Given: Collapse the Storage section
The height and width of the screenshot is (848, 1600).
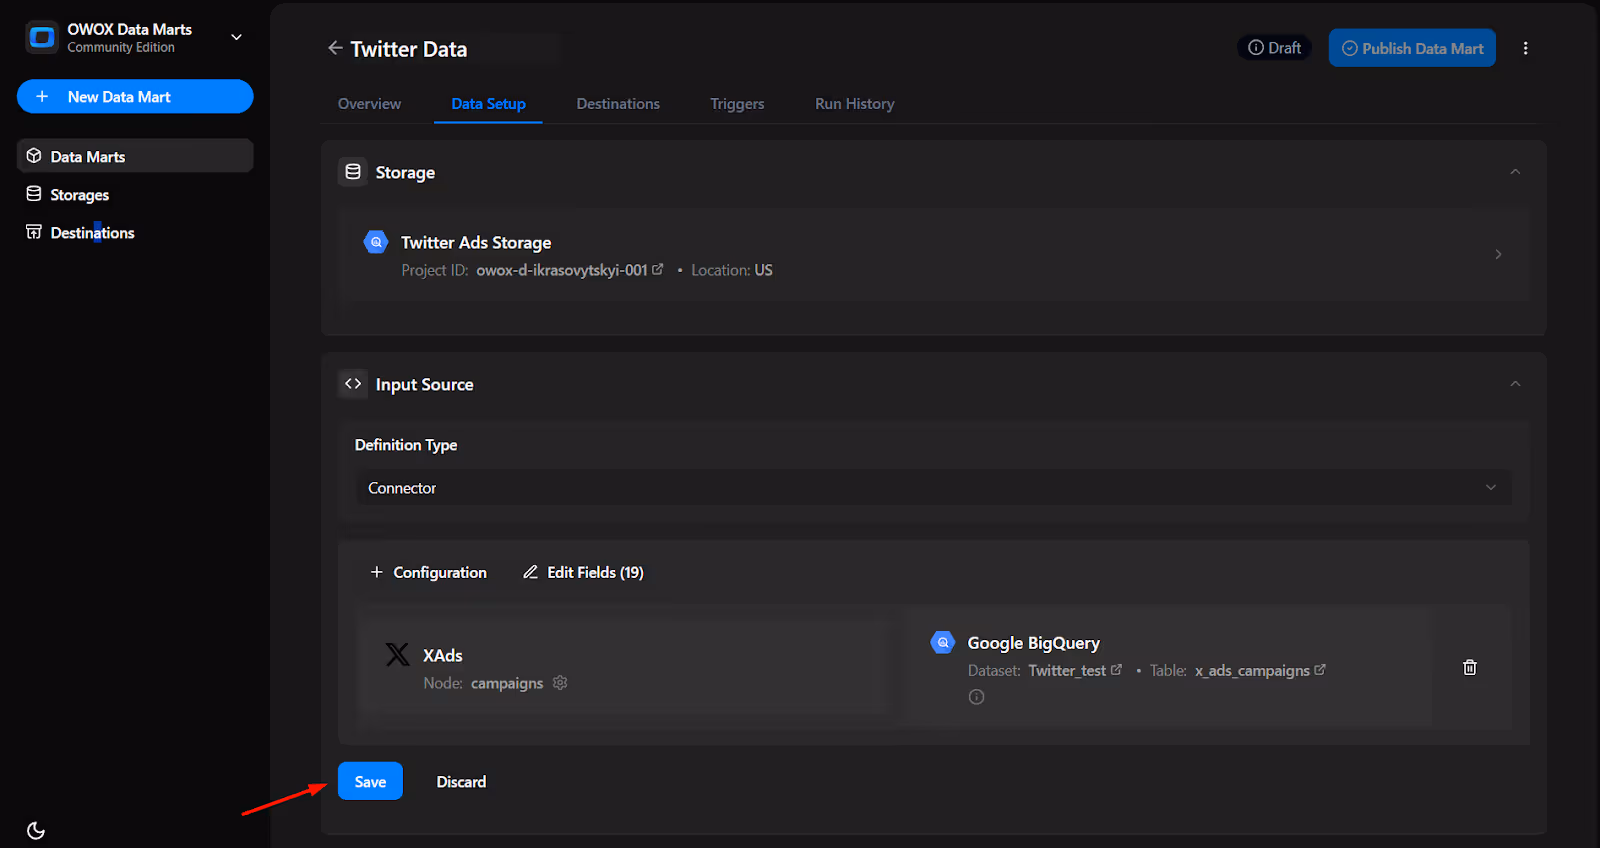Looking at the screenshot, I should pos(1515,172).
